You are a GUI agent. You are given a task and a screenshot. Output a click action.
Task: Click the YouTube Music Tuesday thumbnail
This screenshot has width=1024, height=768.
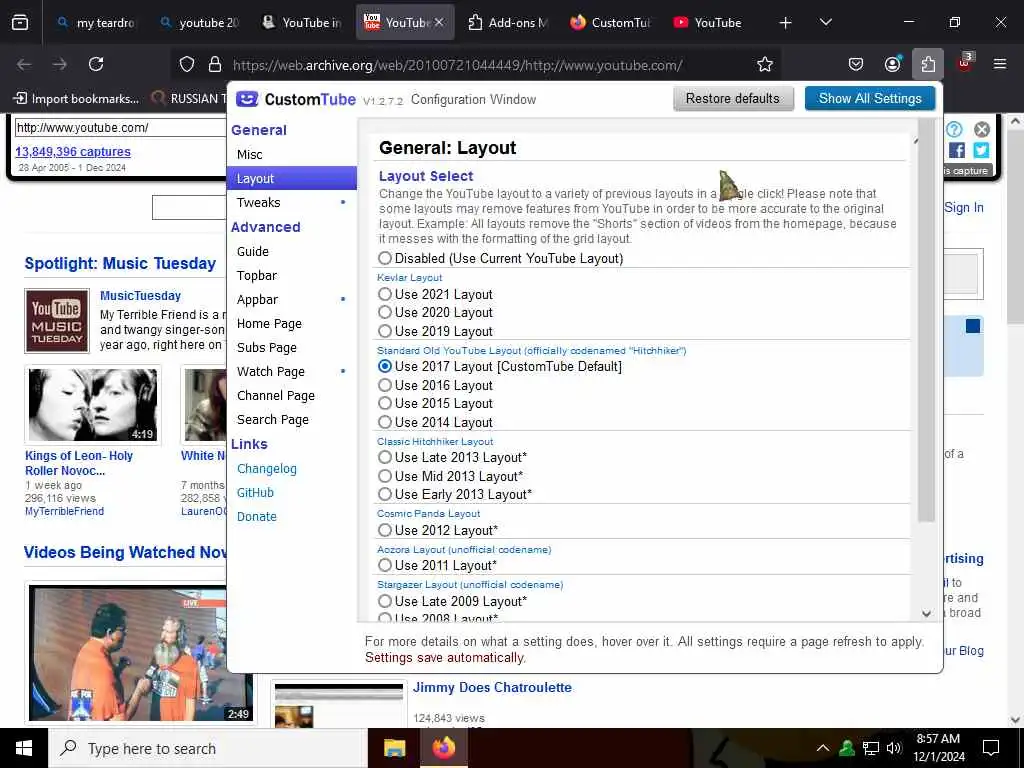pos(57,321)
